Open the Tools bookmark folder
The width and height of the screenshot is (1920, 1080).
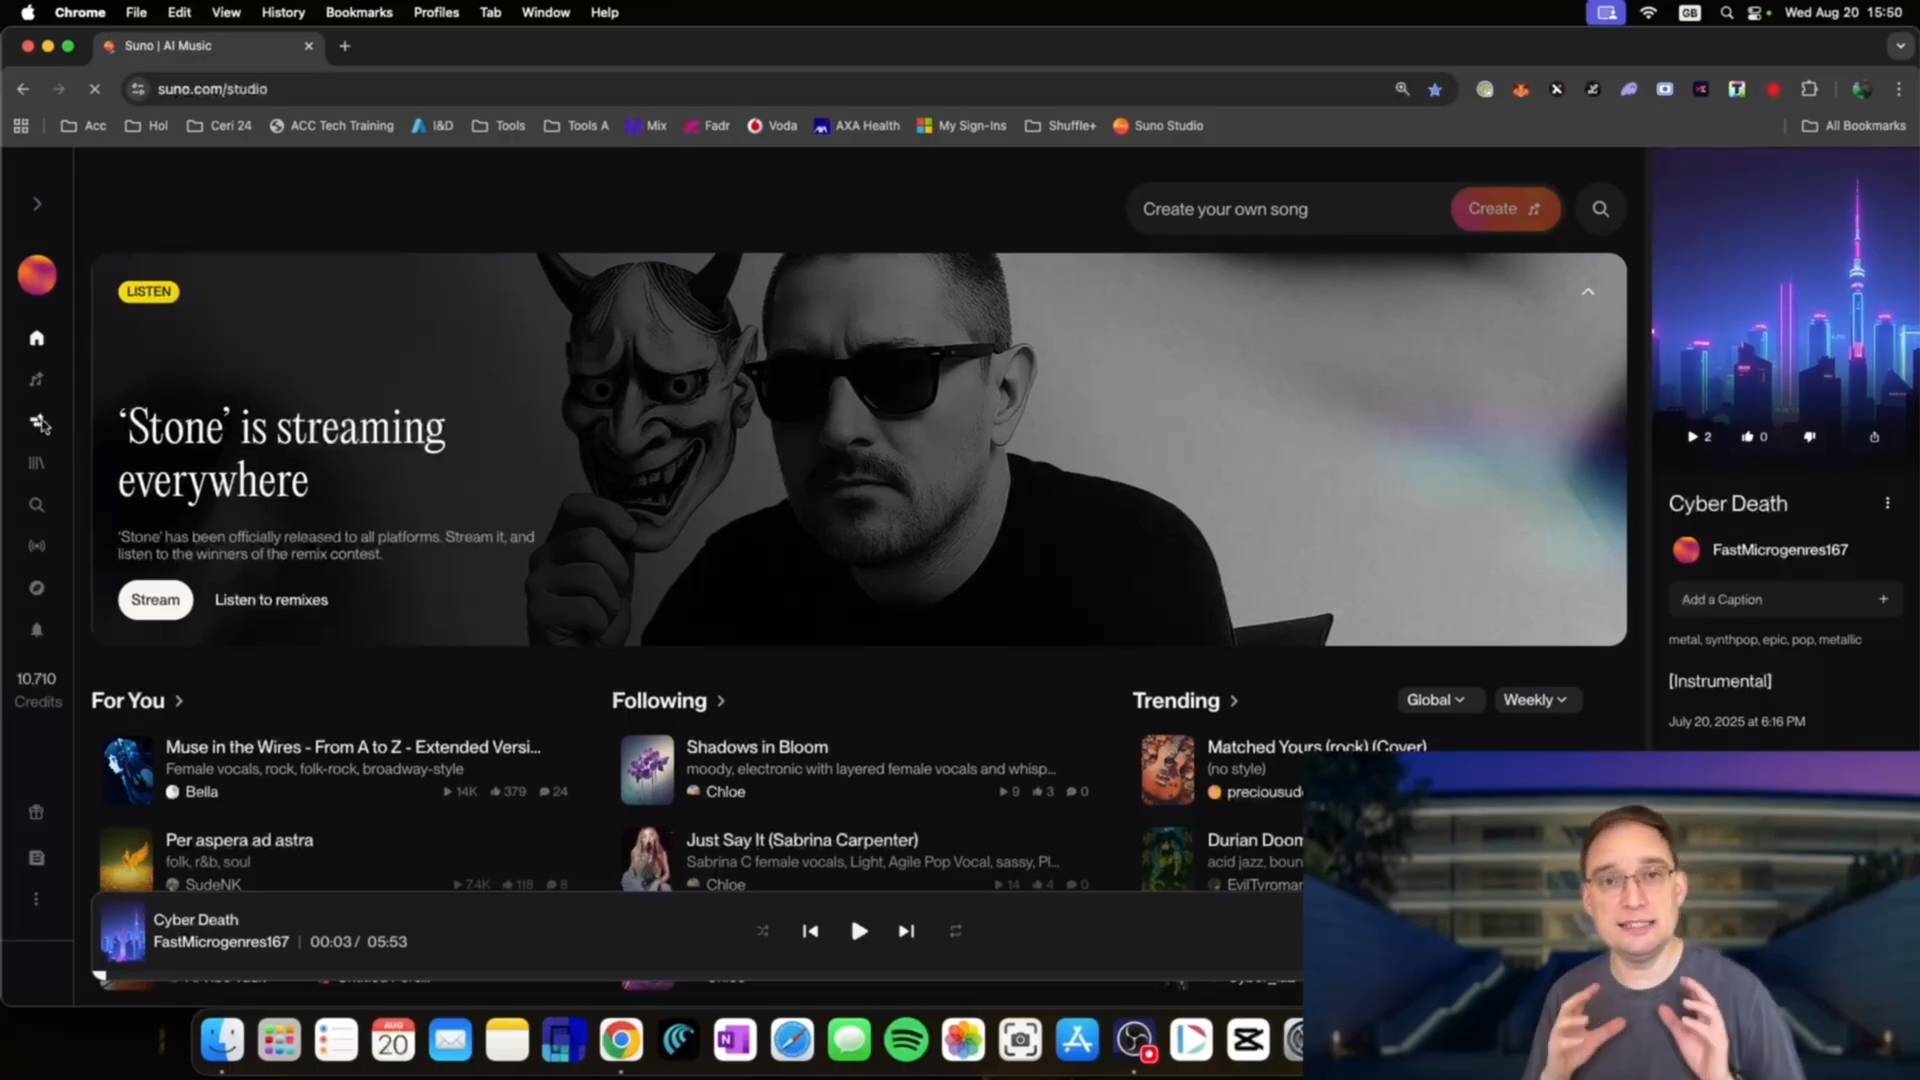coord(498,126)
